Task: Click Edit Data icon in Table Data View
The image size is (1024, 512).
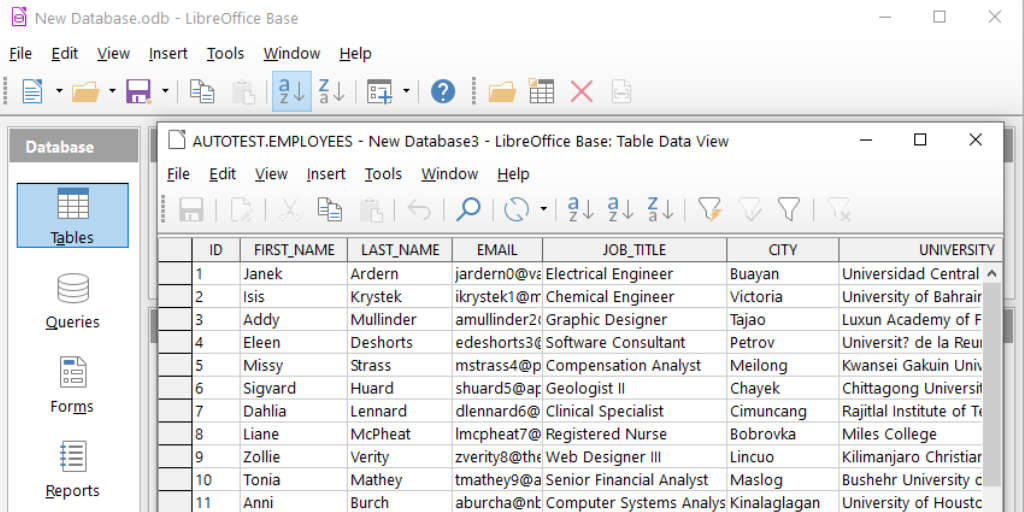Action: pyautogui.click(x=240, y=210)
